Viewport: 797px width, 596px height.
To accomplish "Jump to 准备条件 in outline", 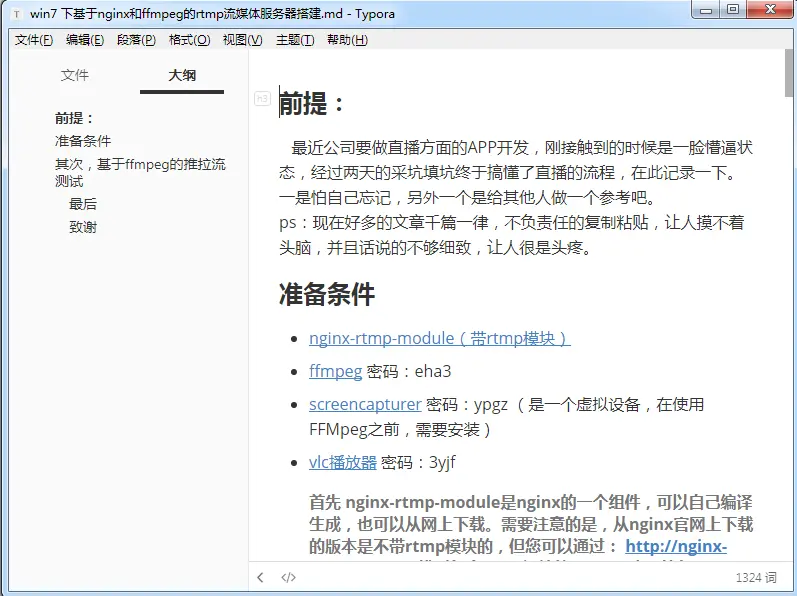I will (x=83, y=141).
